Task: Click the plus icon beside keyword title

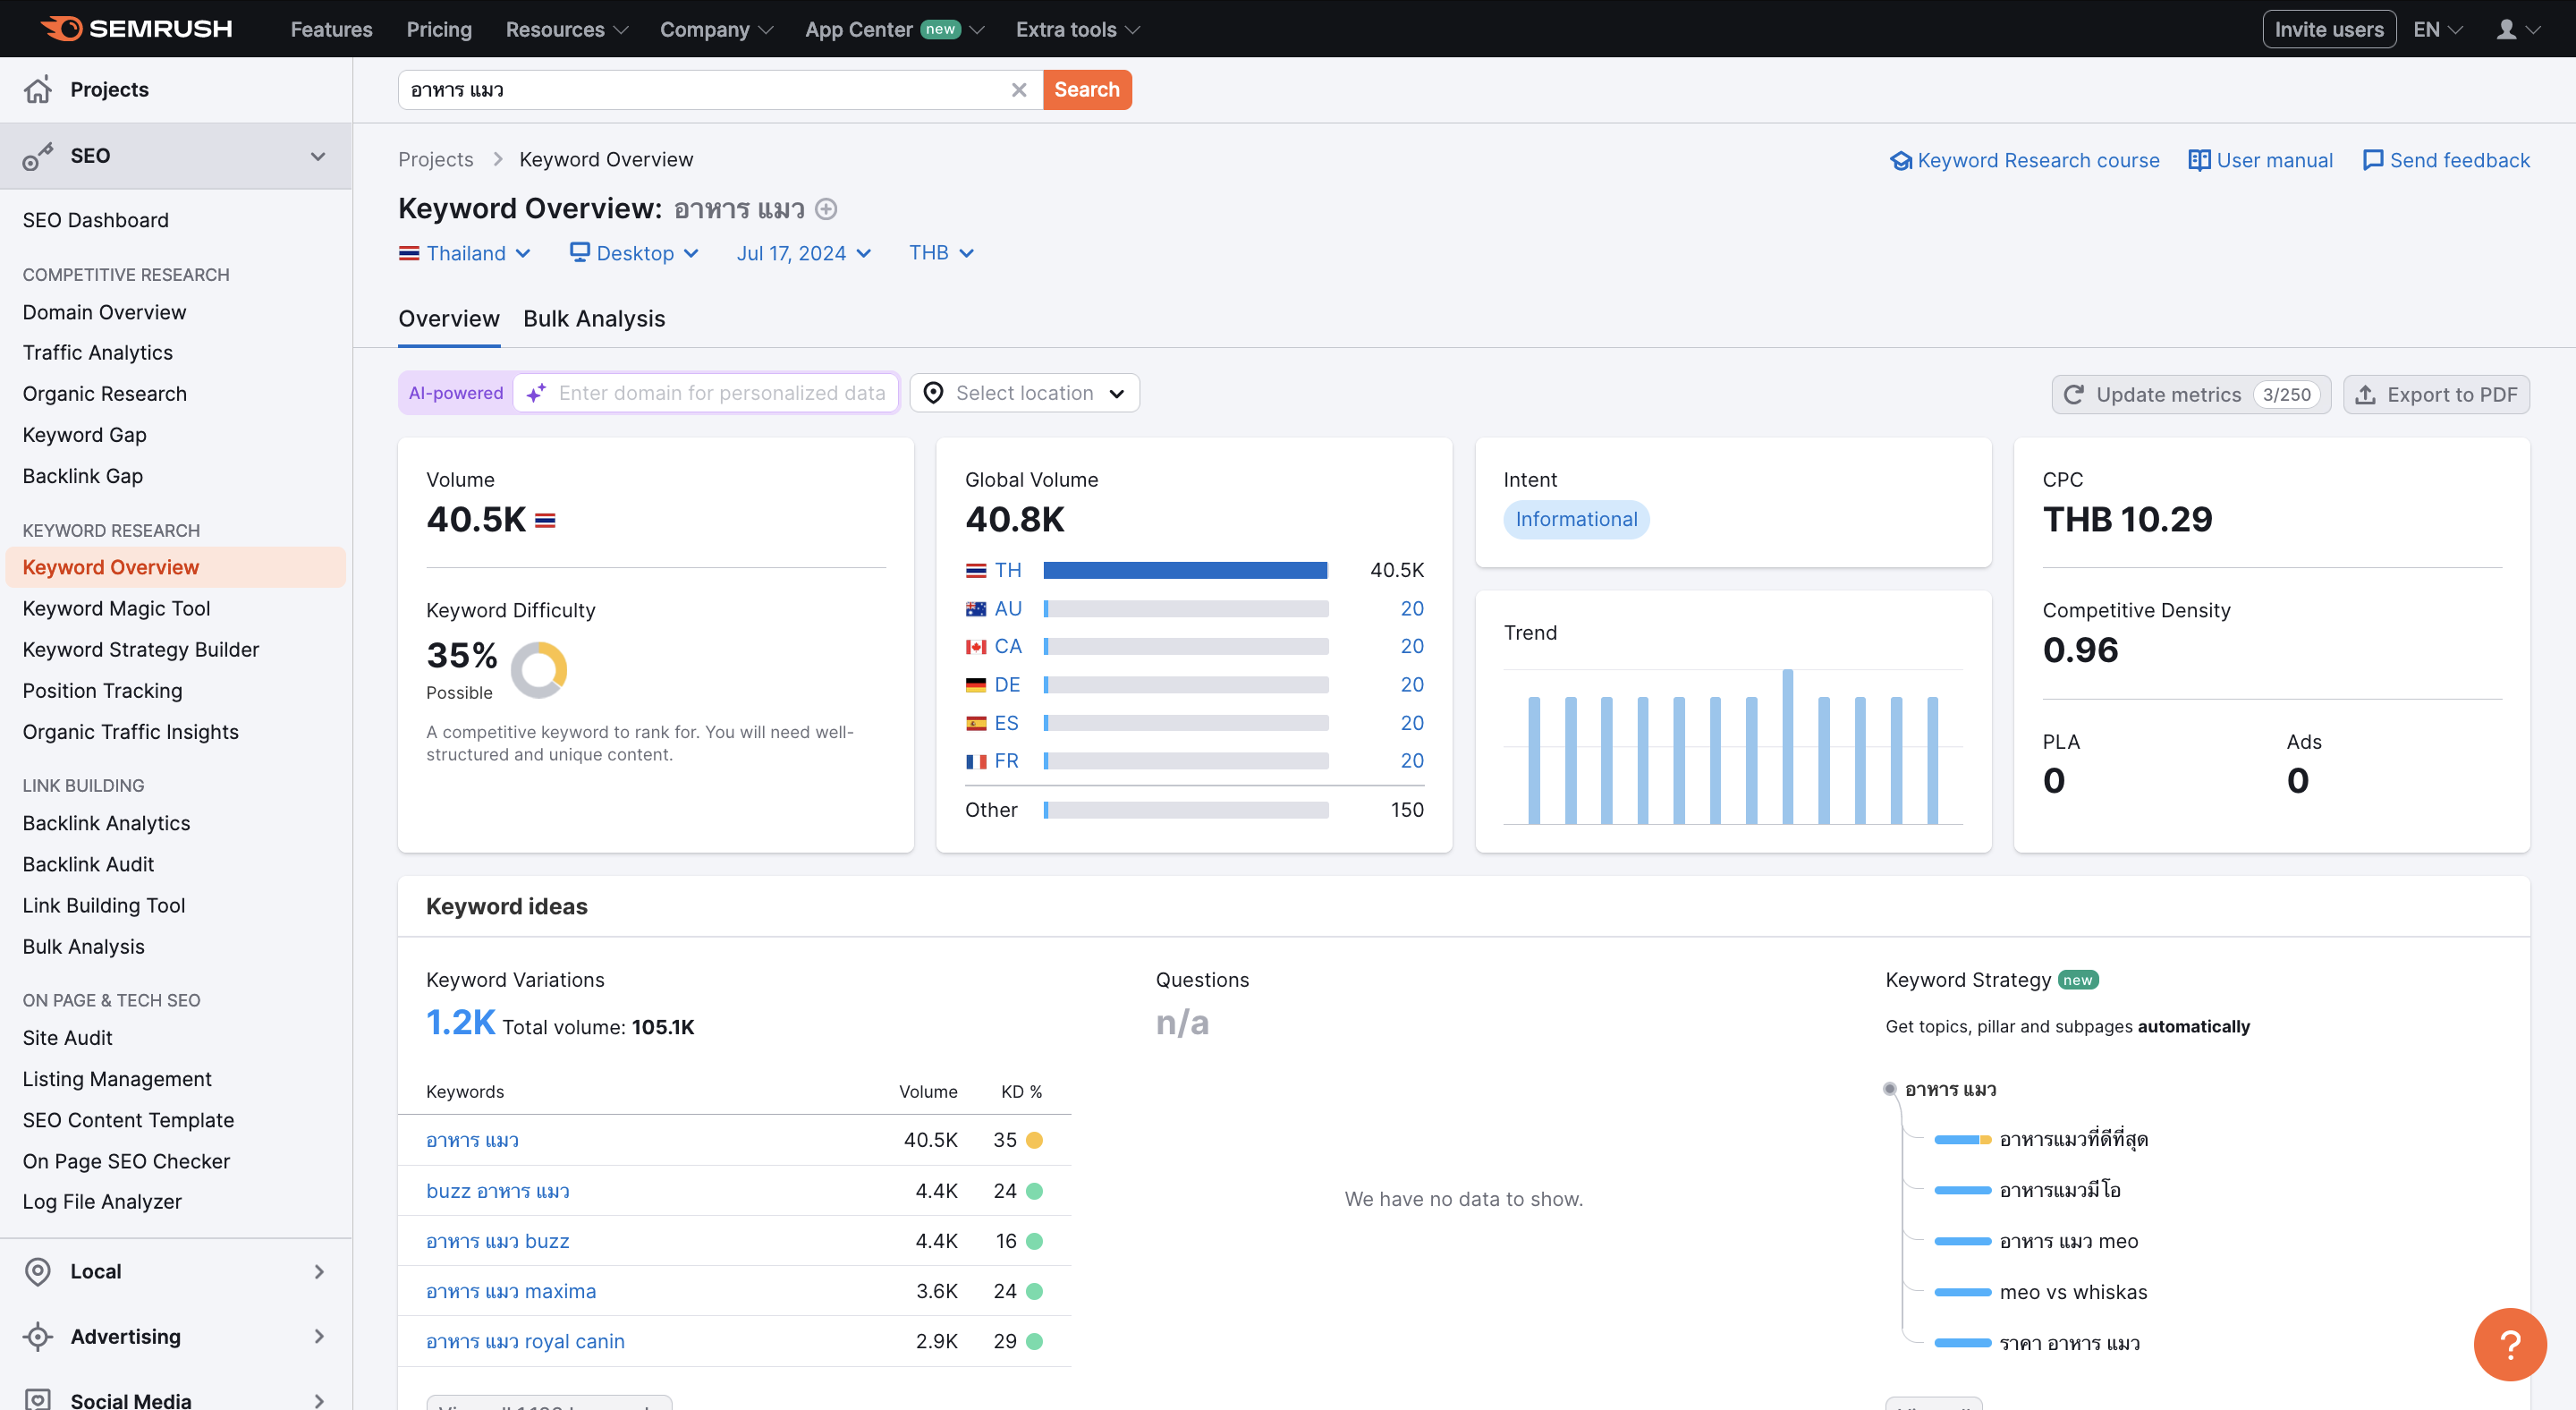Action: [x=826, y=209]
